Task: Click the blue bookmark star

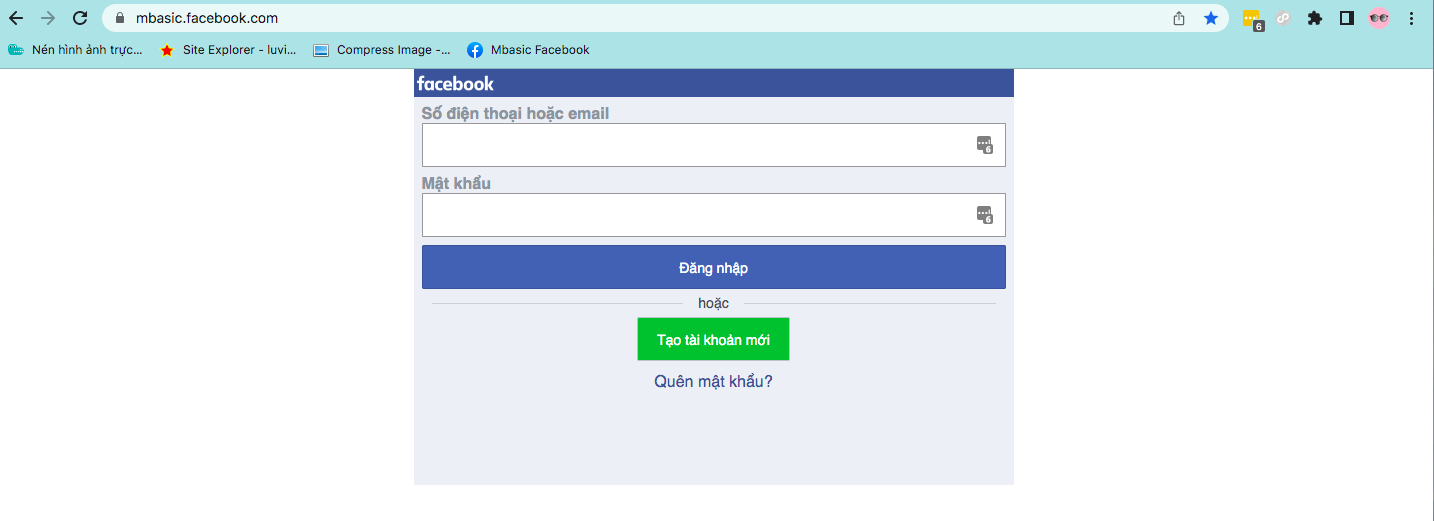Action: click(1211, 18)
